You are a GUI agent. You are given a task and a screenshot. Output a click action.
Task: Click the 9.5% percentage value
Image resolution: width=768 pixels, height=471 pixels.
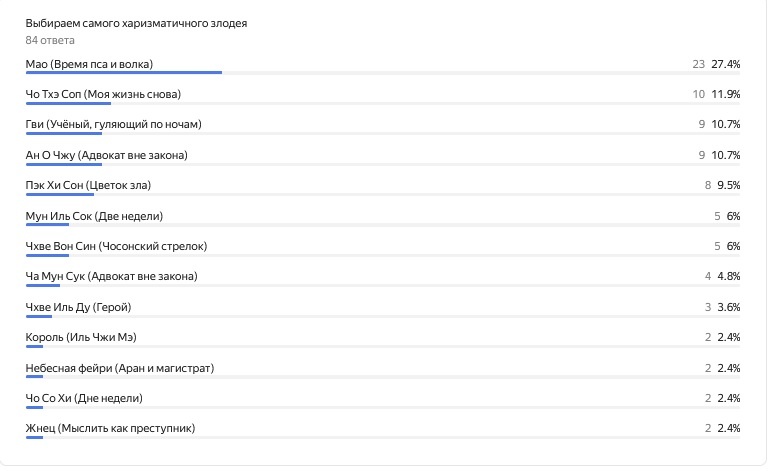[x=728, y=185]
